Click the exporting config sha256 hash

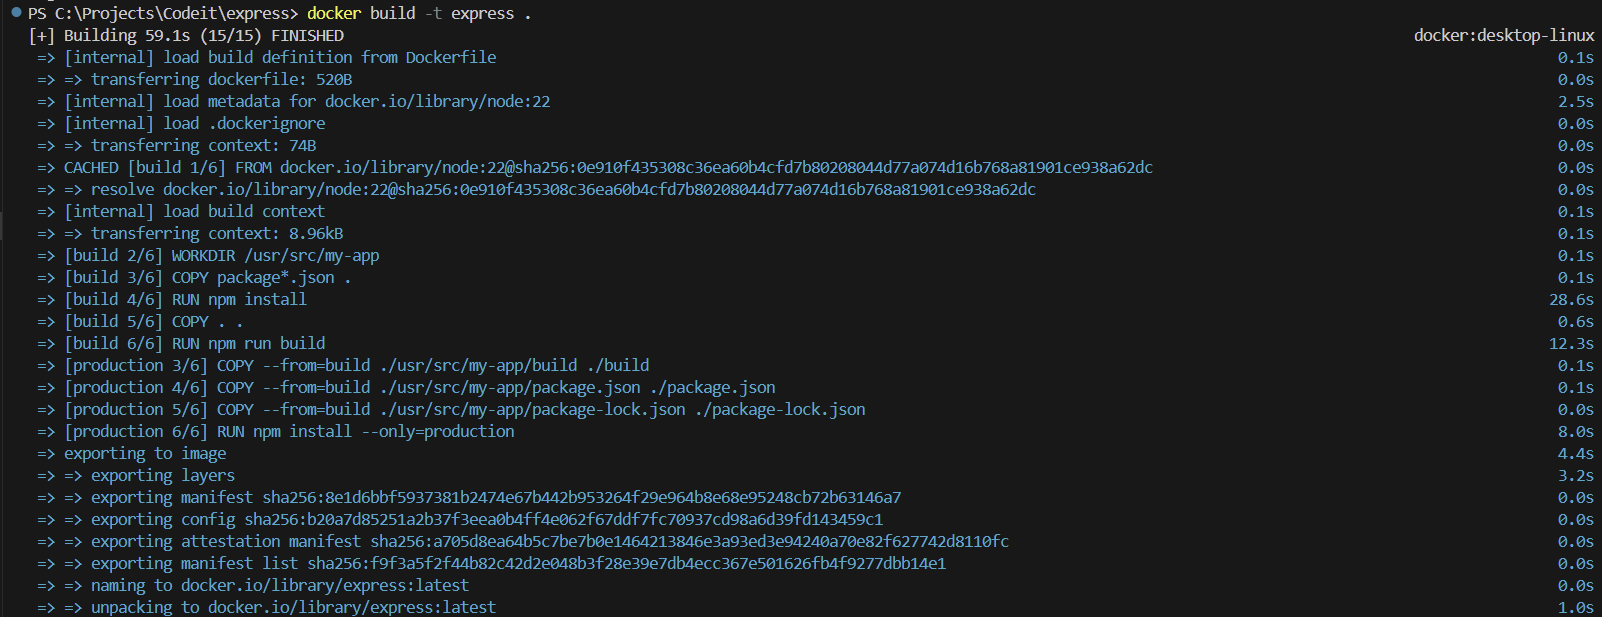(x=564, y=519)
